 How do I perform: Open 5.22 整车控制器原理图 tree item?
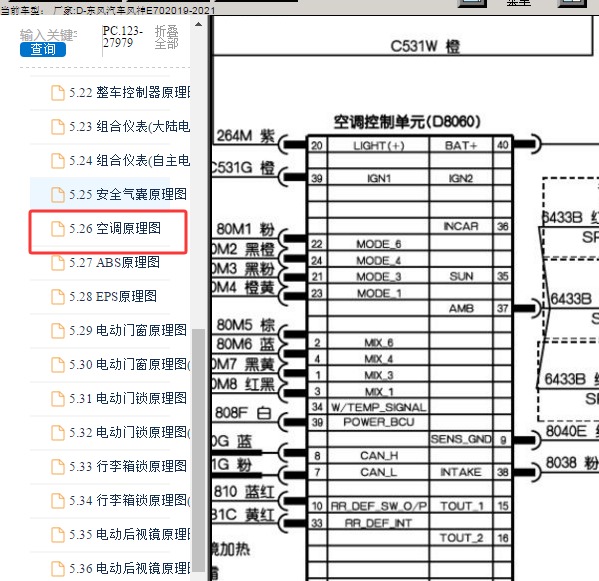coord(130,92)
